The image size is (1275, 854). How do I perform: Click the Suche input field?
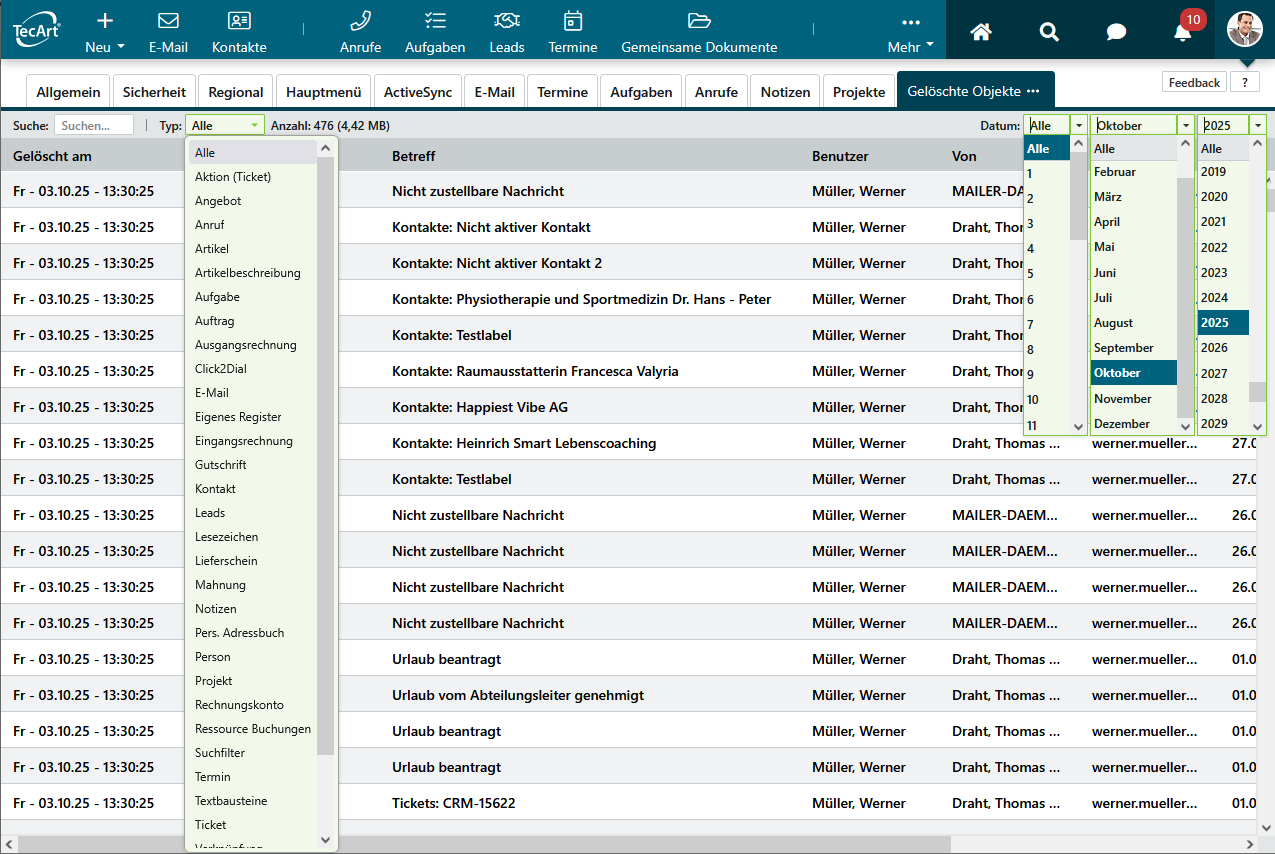click(94, 125)
